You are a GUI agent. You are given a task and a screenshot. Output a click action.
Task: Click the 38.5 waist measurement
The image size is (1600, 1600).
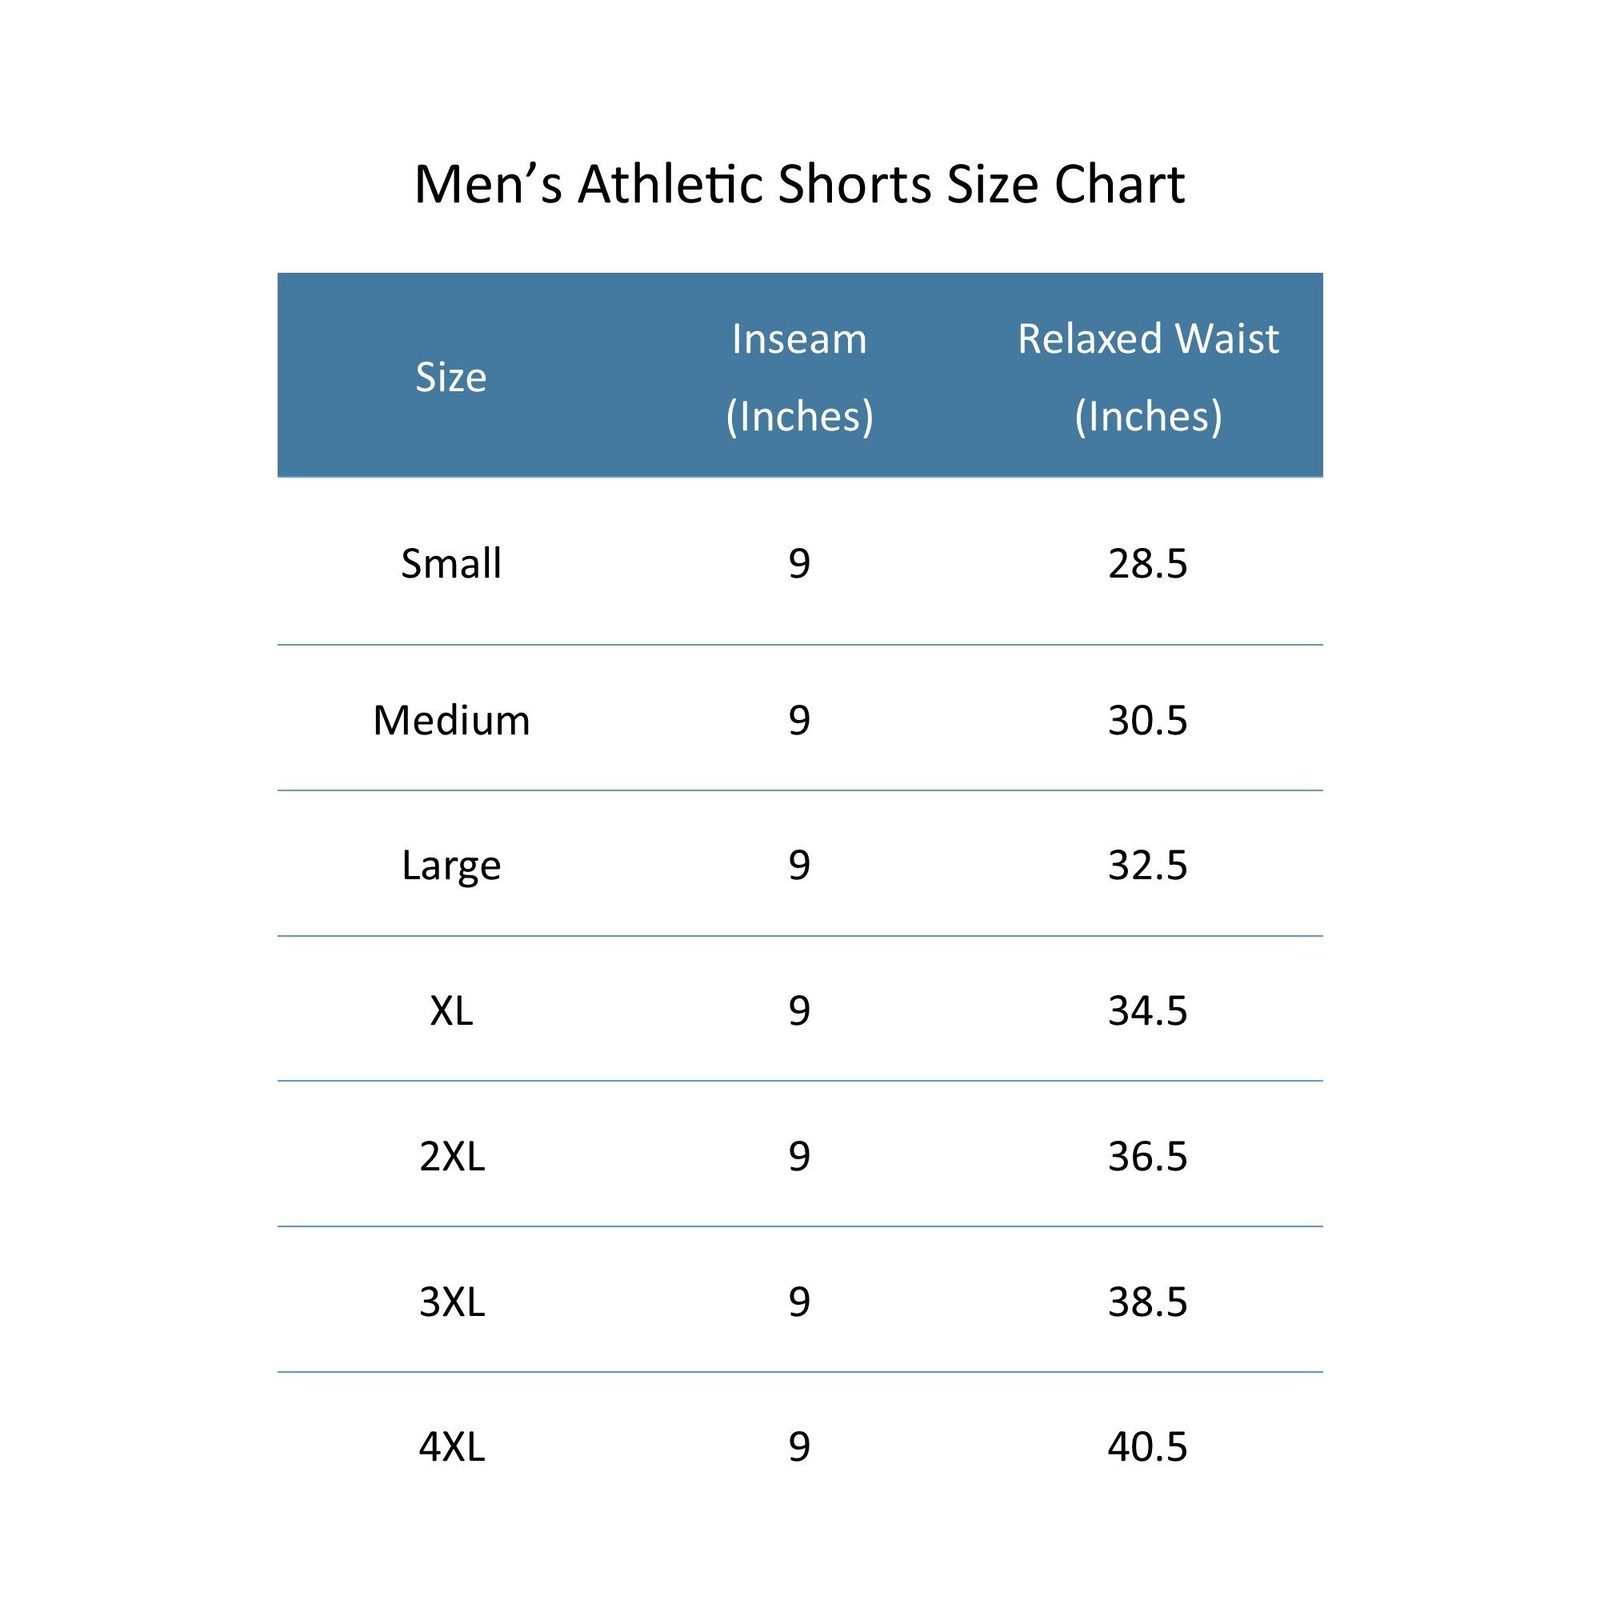[x=1147, y=1302]
